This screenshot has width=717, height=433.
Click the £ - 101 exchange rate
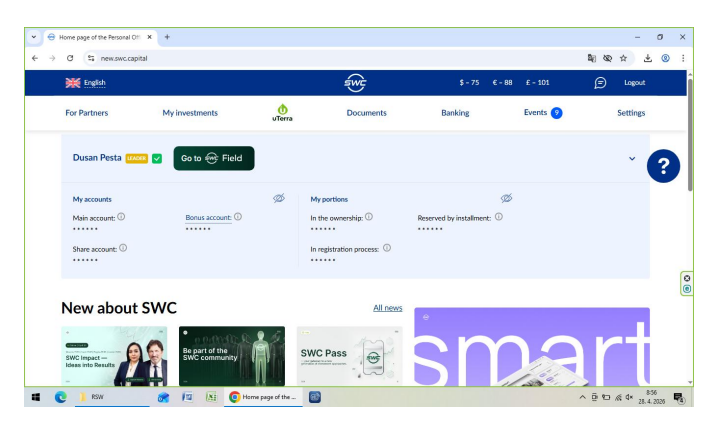click(x=537, y=83)
